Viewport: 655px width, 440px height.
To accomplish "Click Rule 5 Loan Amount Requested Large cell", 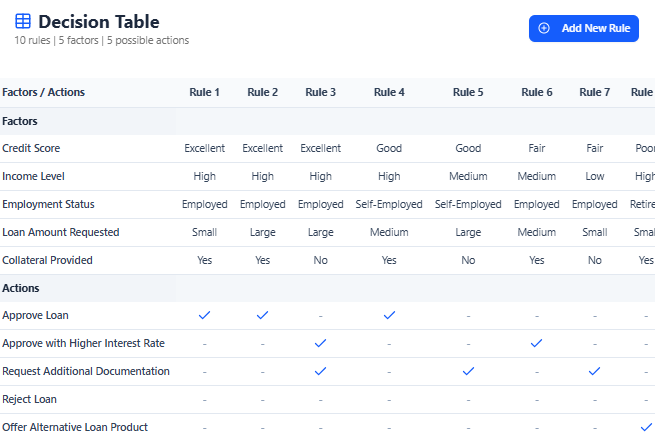I will (x=468, y=232).
